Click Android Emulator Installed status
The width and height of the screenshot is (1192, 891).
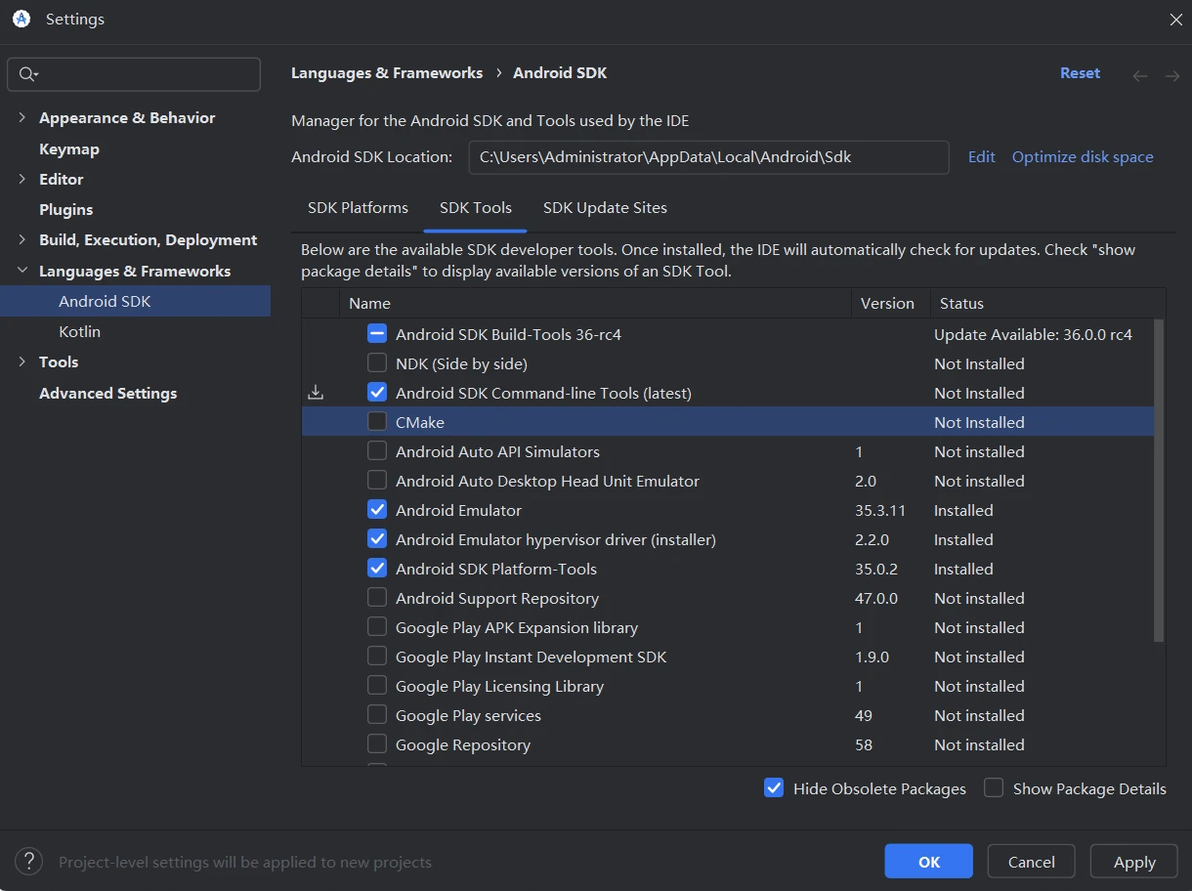click(963, 510)
